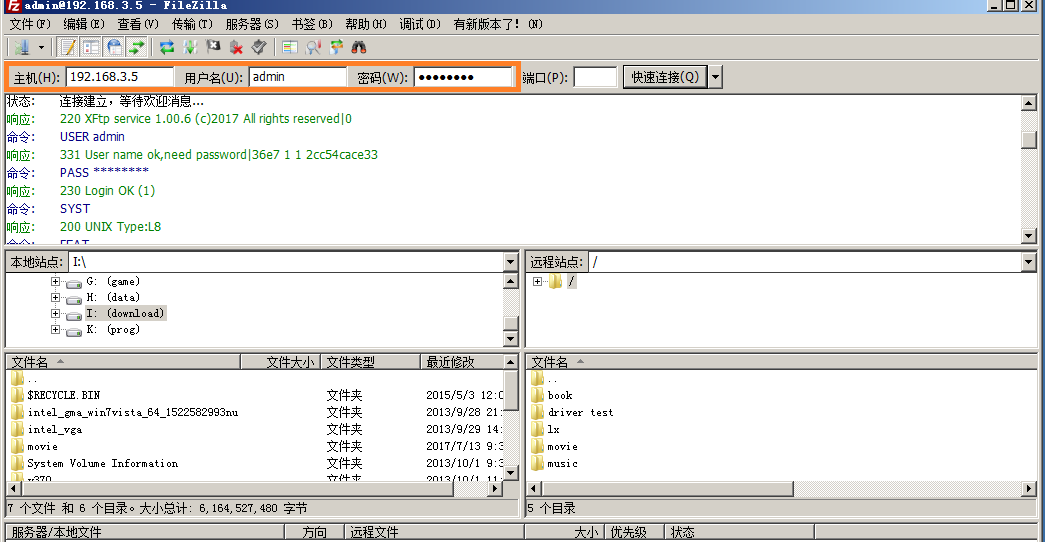Image resolution: width=1045 pixels, height=542 pixels.
Task: Open the 查看(V) menu
Action: 137,24
